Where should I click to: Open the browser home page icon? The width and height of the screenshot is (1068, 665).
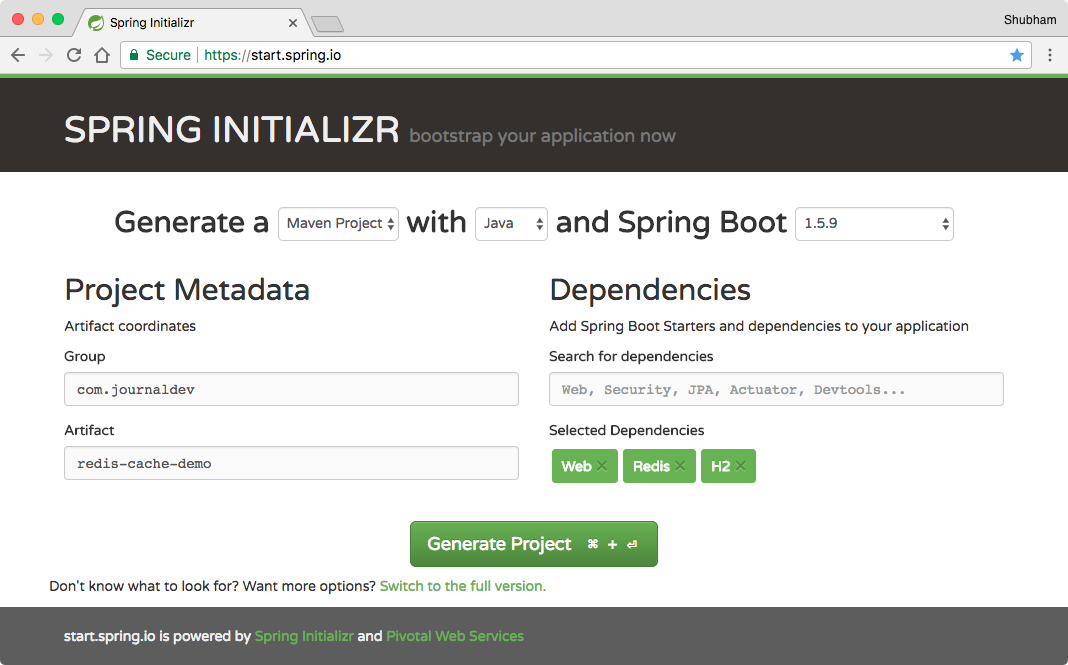tap(102, 55)
